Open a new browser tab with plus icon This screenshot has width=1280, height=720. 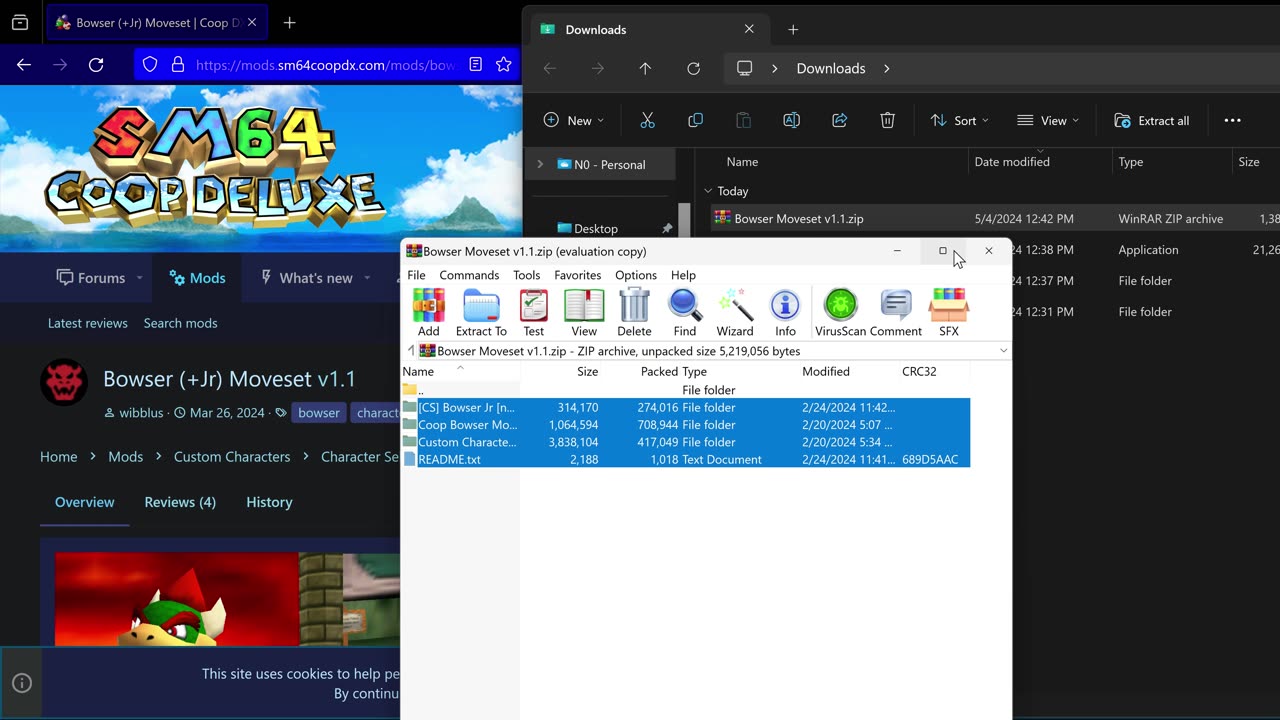tap(289, 22)
